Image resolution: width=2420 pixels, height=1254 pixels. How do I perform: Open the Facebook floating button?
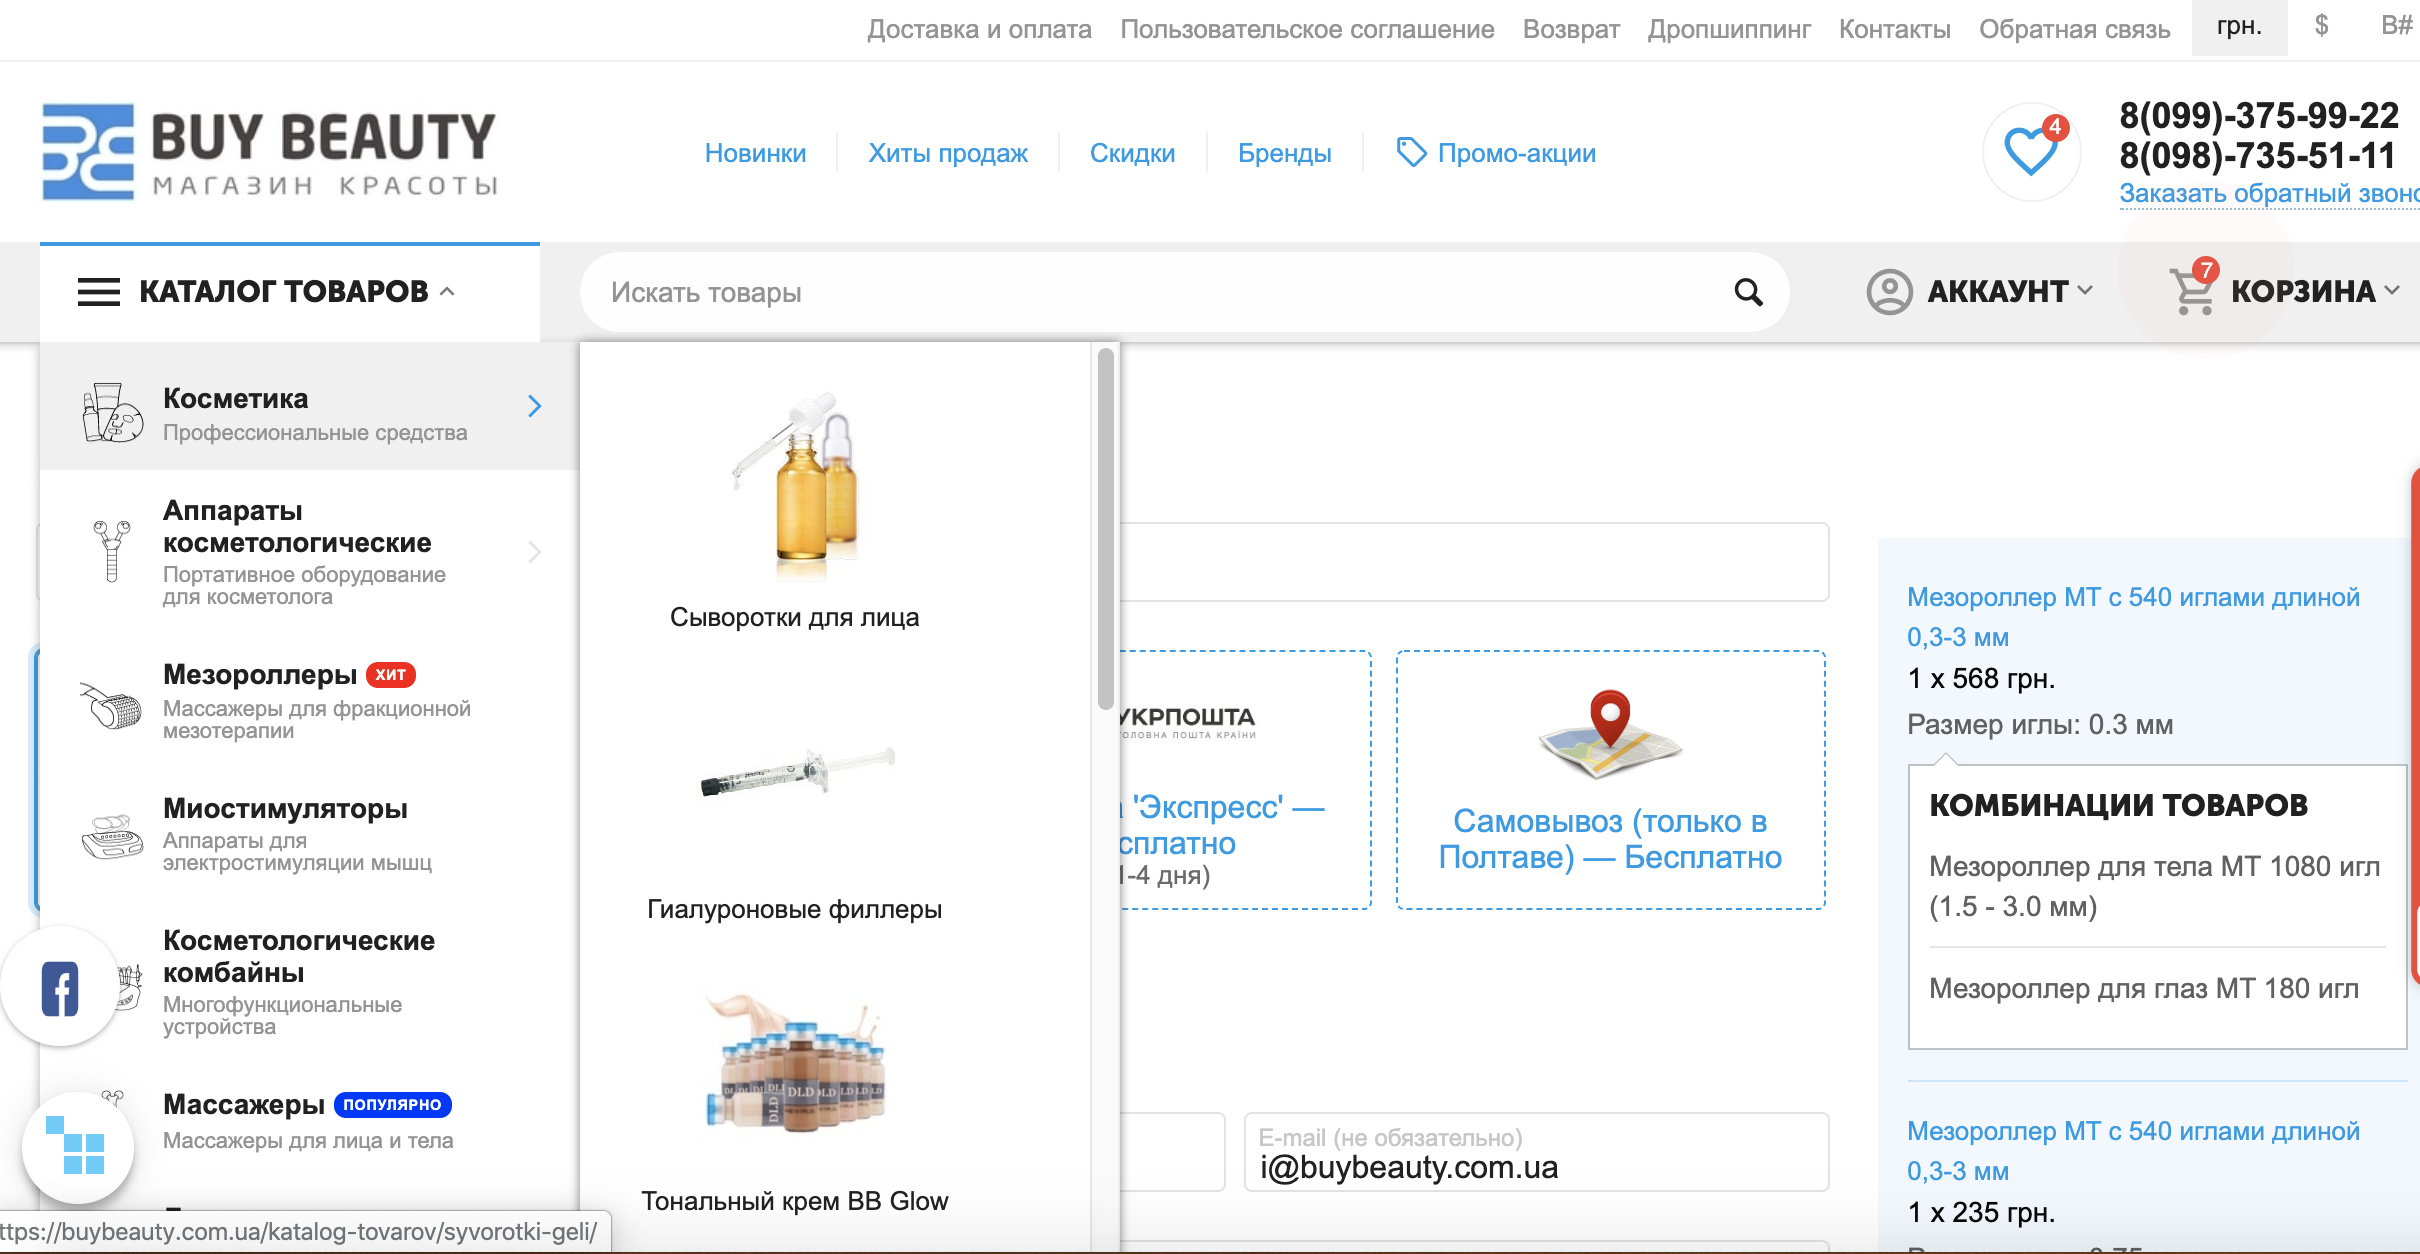(60, 989)
